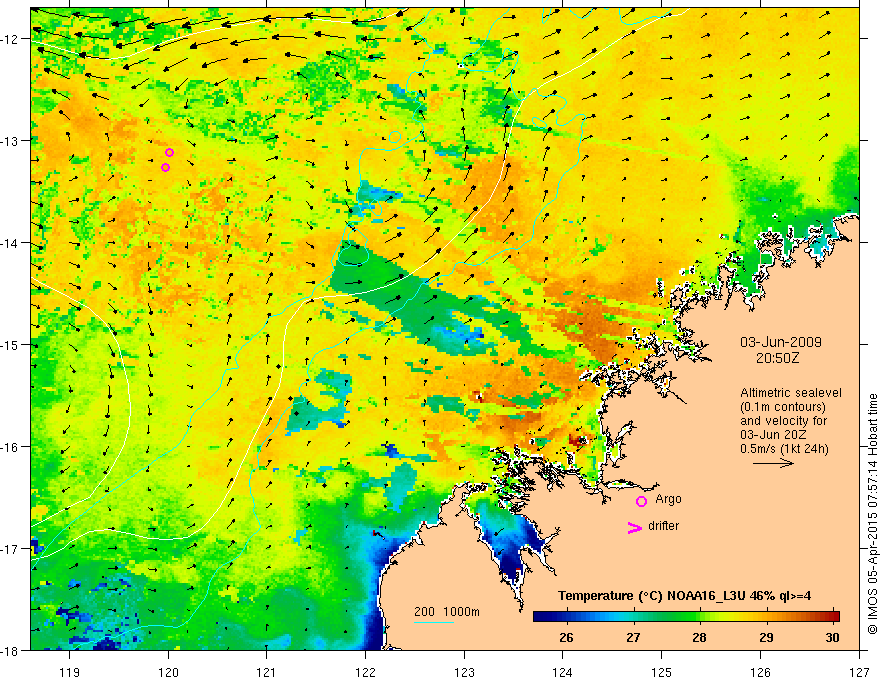Click the -18 latitude axis label
Image resolution: width=880 pixels, height=680 pixels.
click(11, 650)
